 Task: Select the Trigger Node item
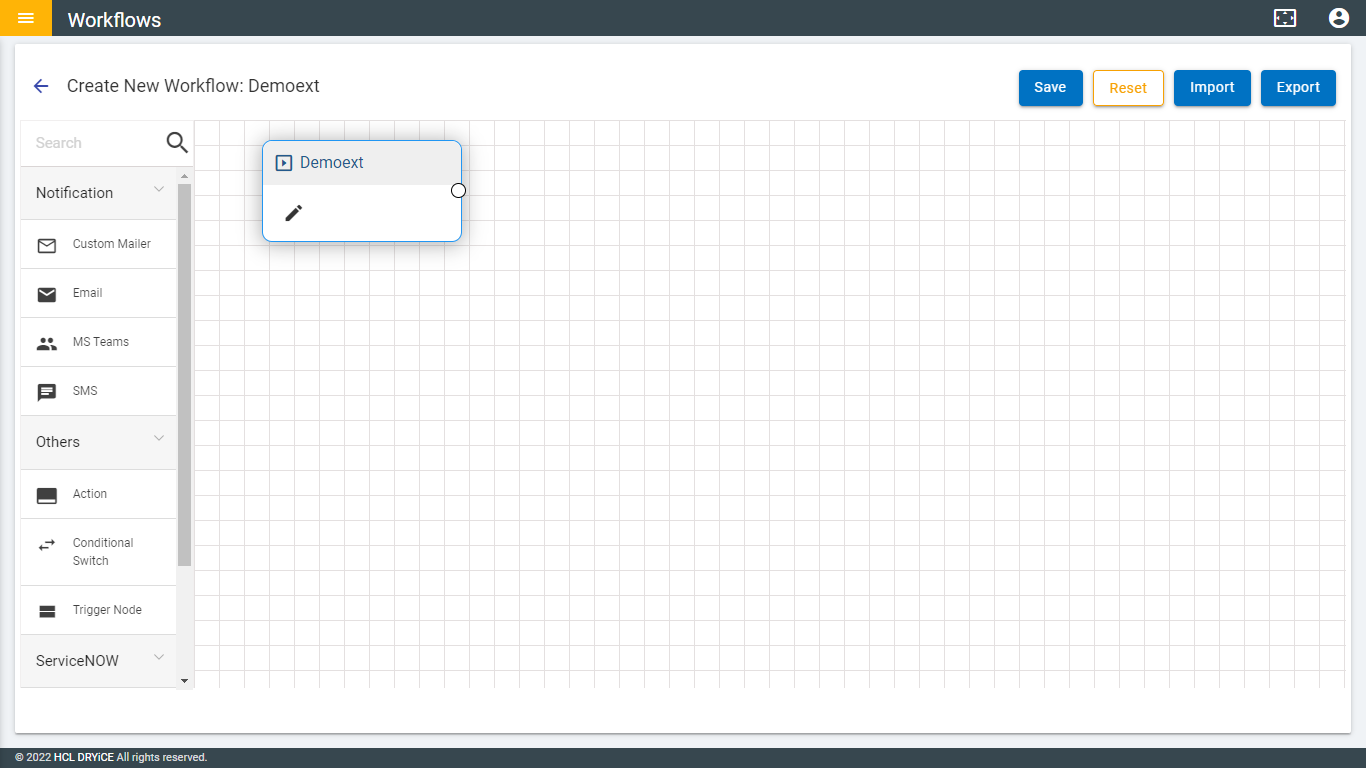click(107, 610)
